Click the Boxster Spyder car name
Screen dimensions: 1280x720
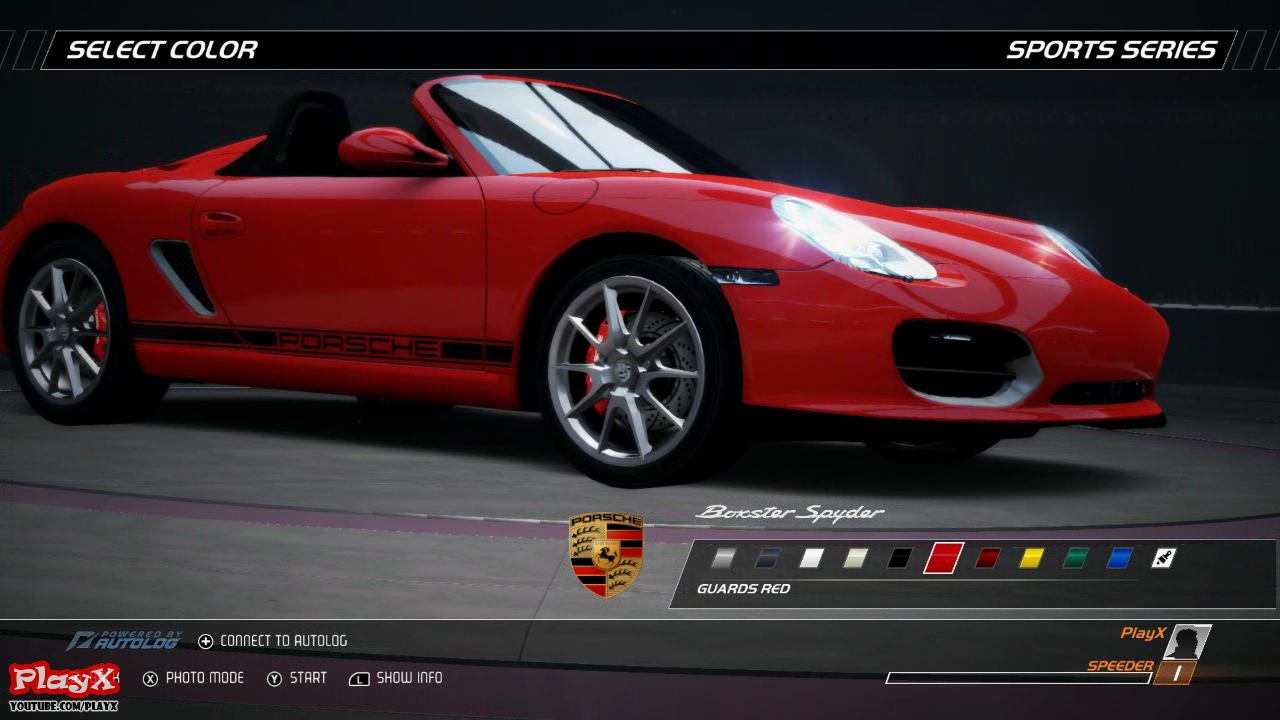pos(790,513)
